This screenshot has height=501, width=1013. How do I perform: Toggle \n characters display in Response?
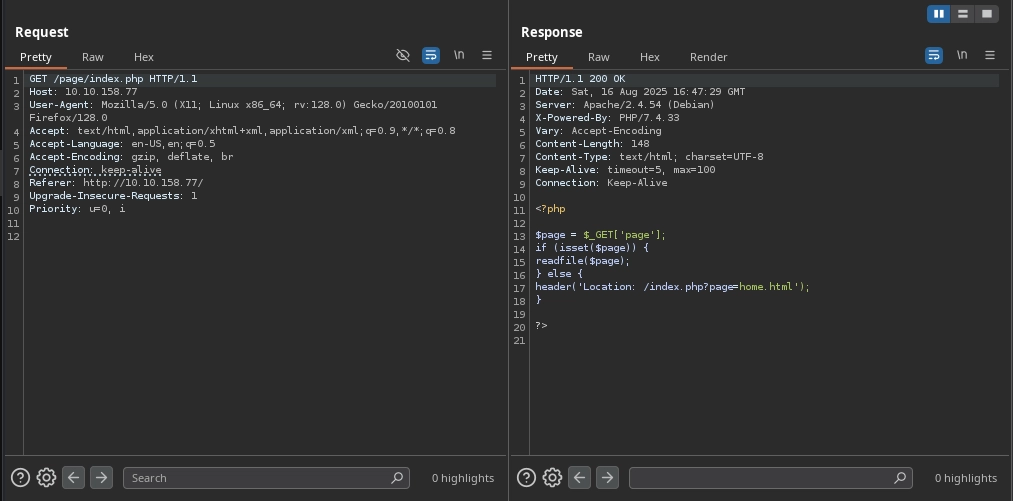[961, 56]
